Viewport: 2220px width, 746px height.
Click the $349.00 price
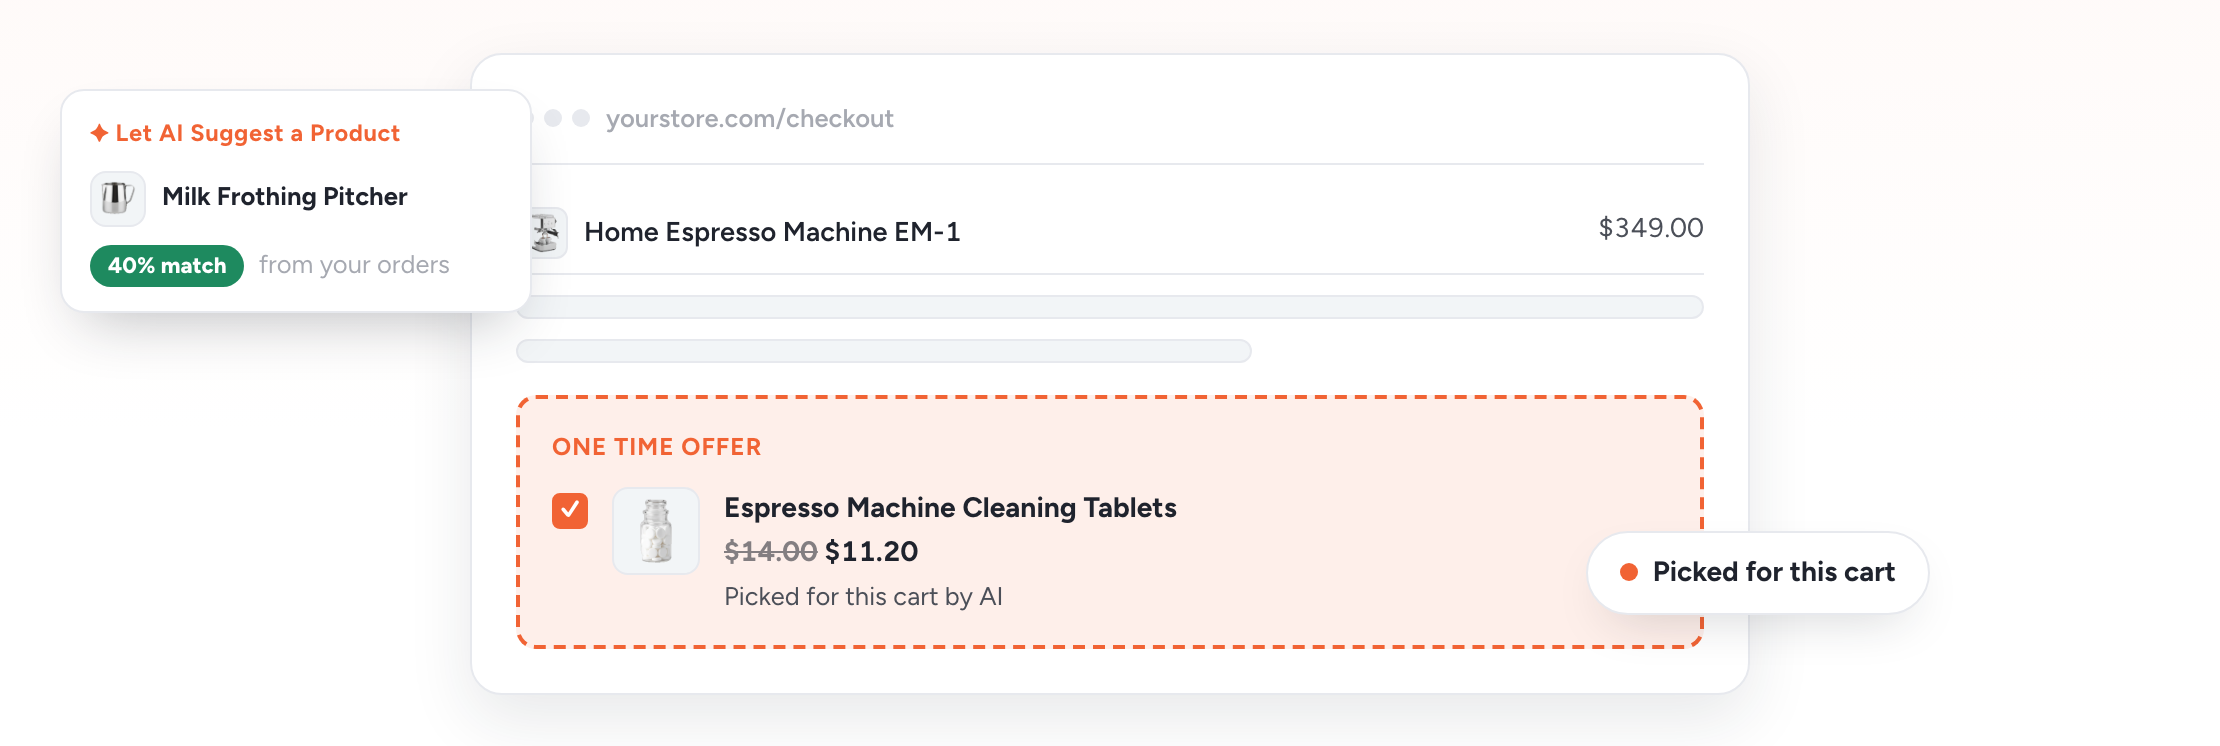click(1651, 228)
